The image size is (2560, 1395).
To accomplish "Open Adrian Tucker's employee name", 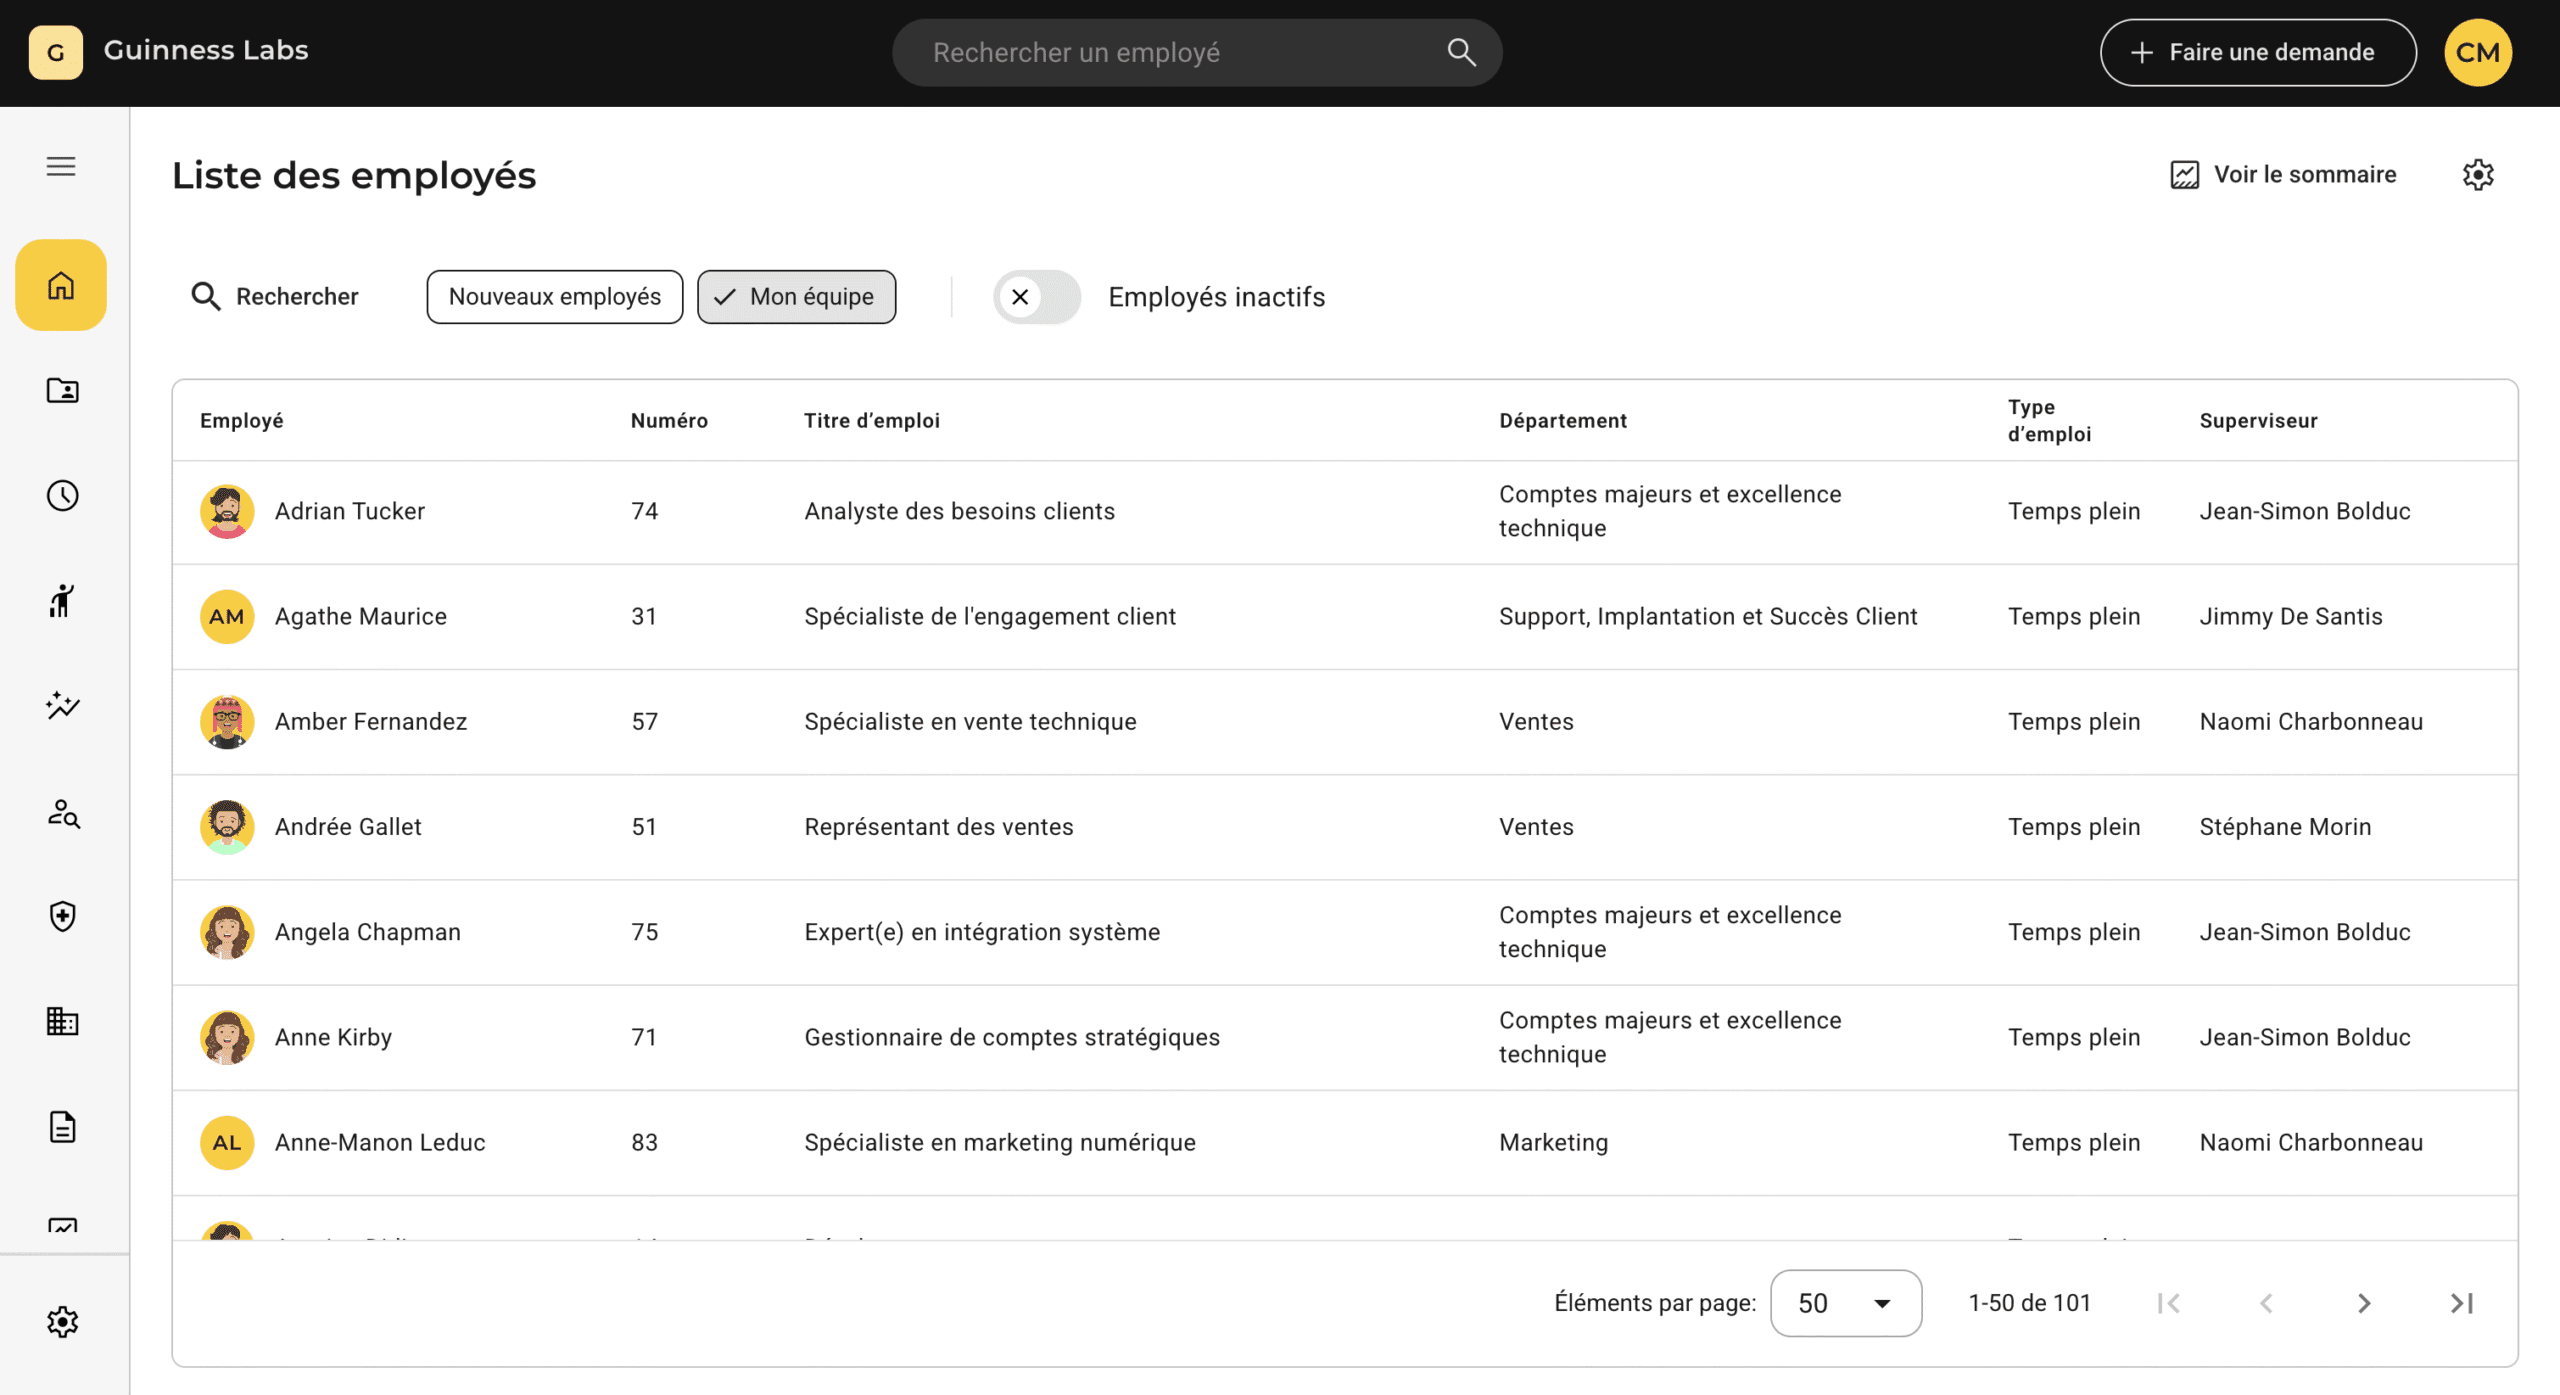I will click(350, 512).
